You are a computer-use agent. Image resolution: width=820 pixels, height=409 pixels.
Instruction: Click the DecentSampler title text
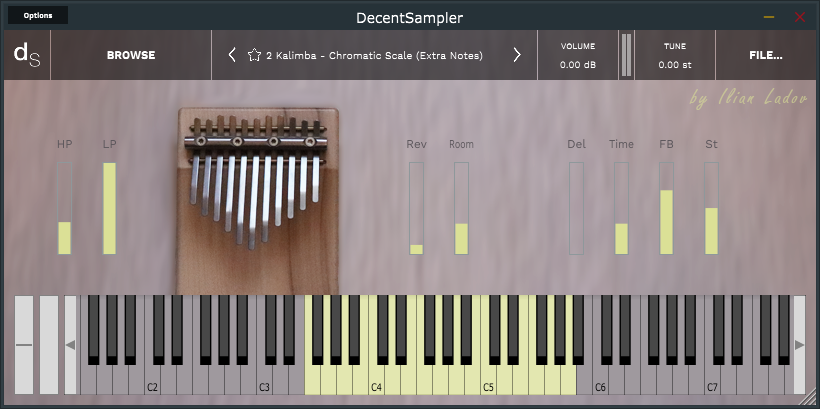409,18
